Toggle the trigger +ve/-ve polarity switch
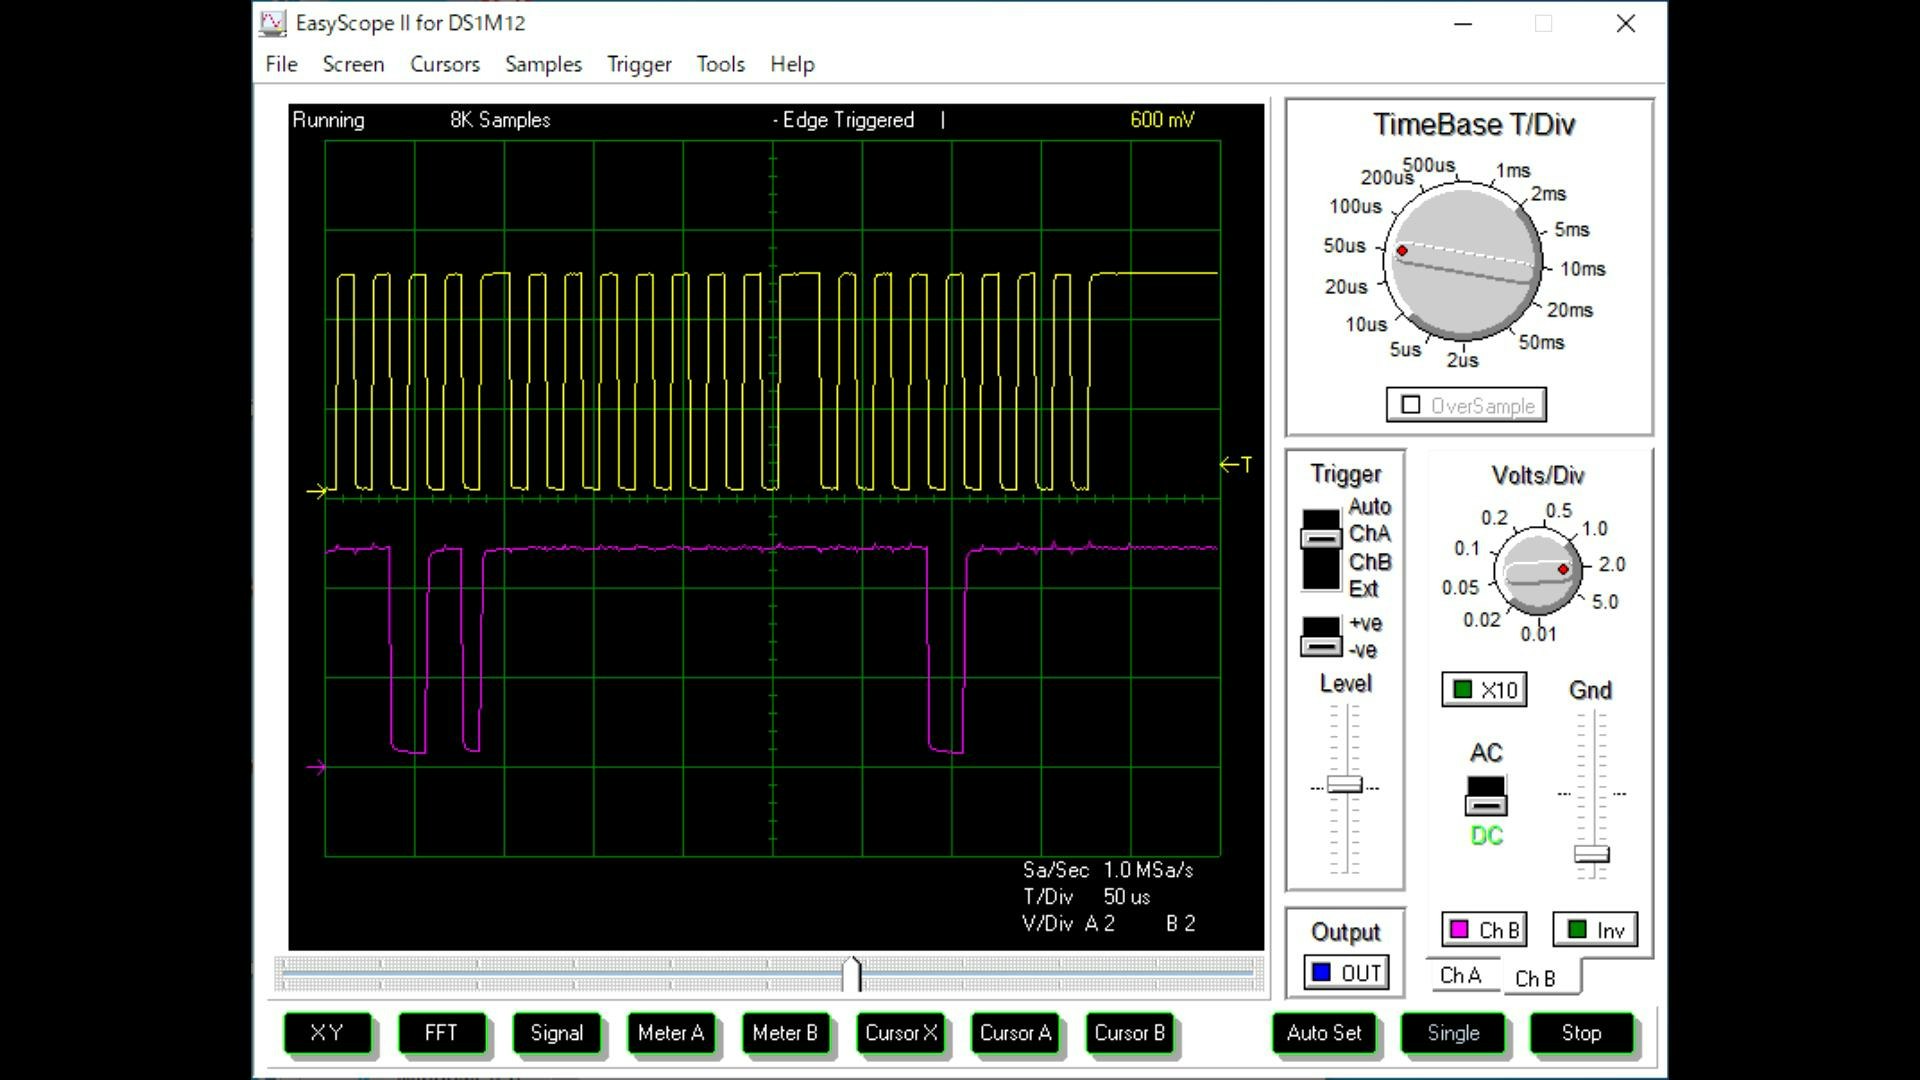 tap(1320, 637)
